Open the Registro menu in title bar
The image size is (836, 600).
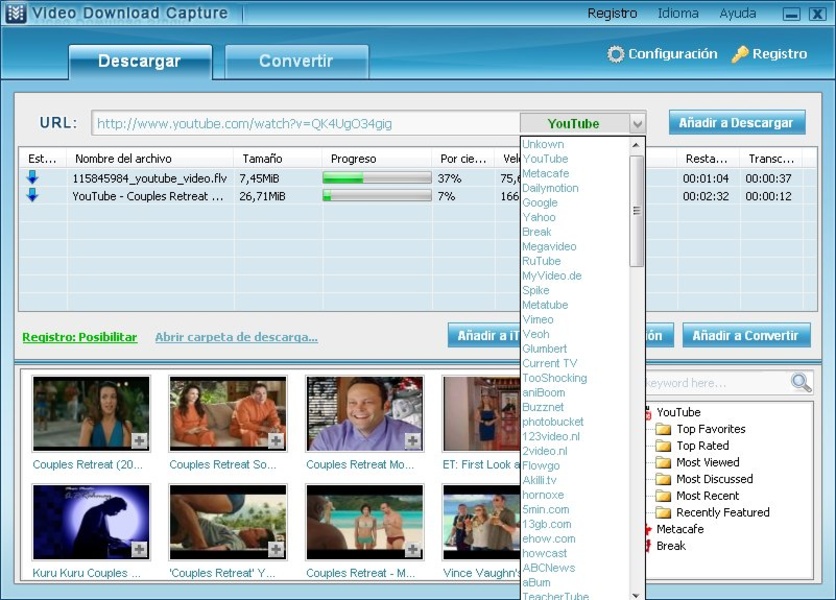tap(612, 13)
